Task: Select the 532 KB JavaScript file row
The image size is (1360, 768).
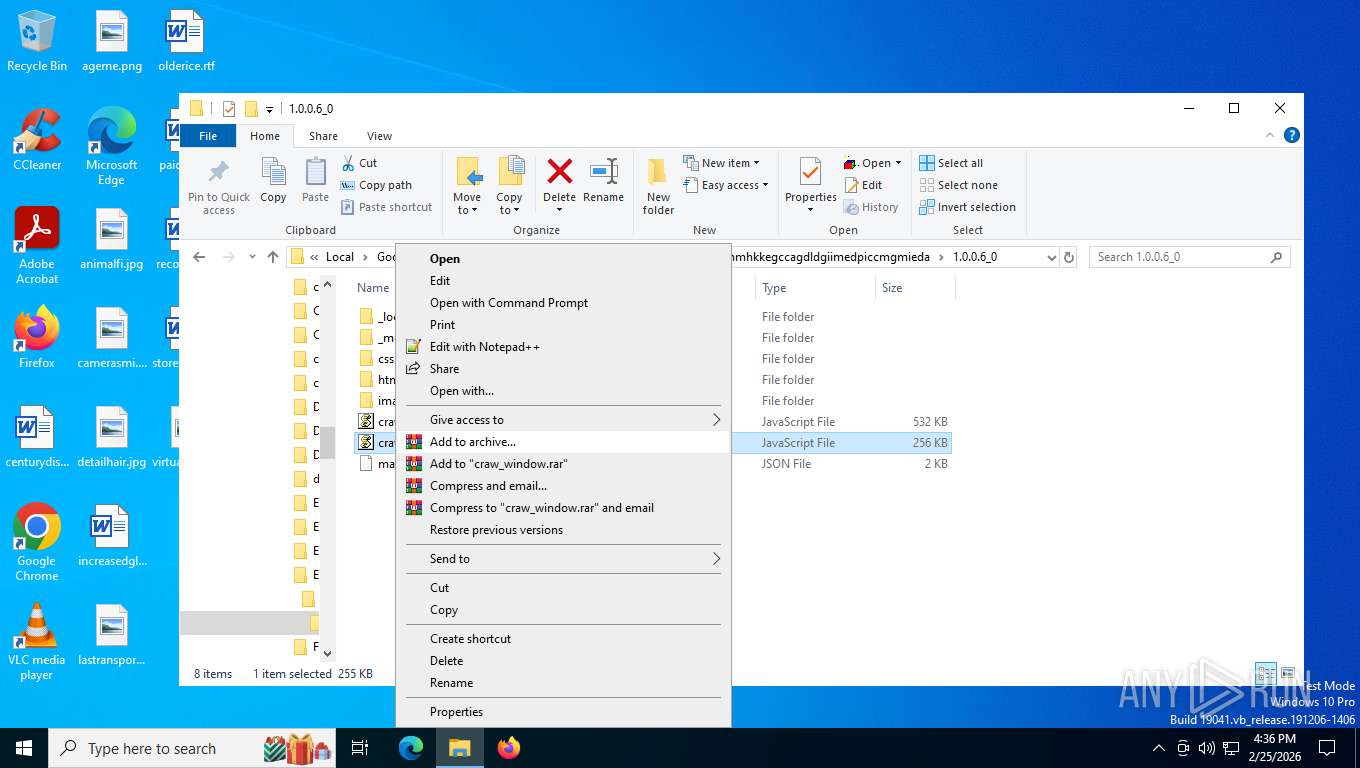Action: (x=653, y=422)
